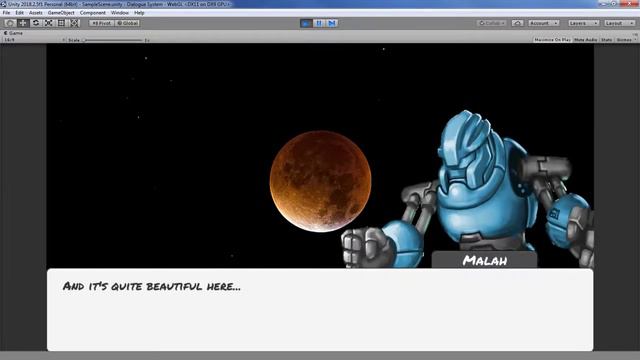Open the Collab dropdown
This screenshot has height=360, width=640.
pos(492,23)
